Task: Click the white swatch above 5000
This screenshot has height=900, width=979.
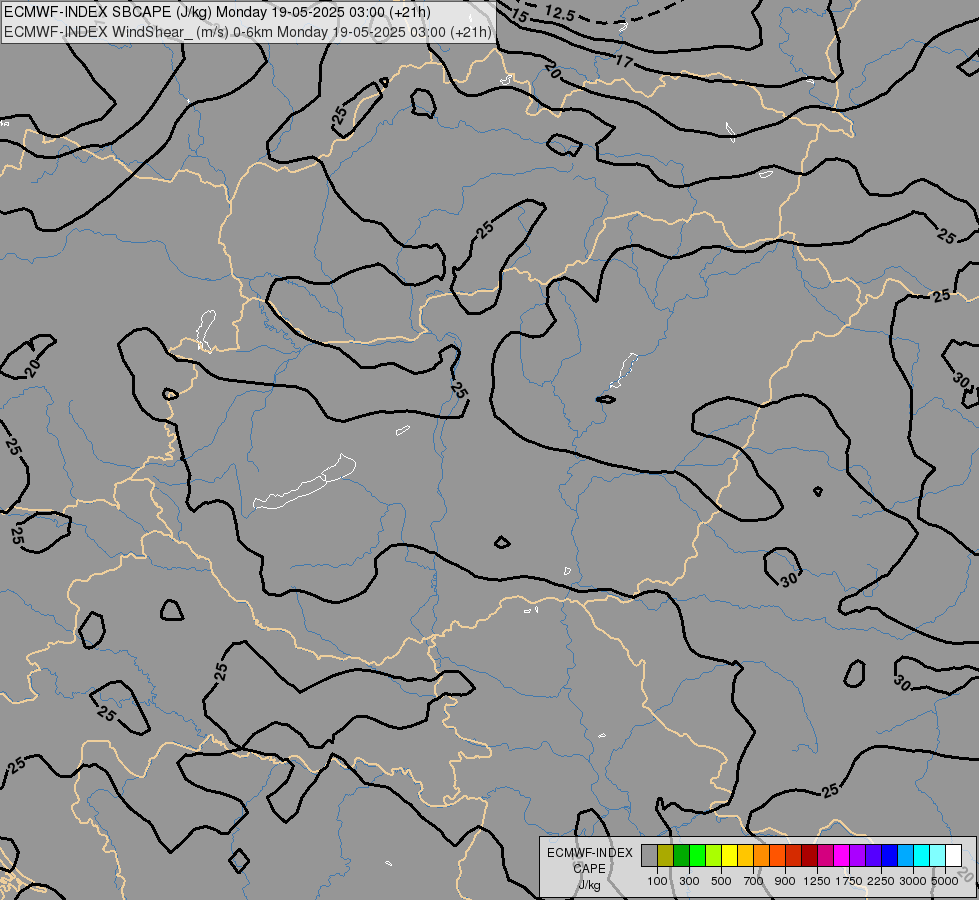Action: 953,856
